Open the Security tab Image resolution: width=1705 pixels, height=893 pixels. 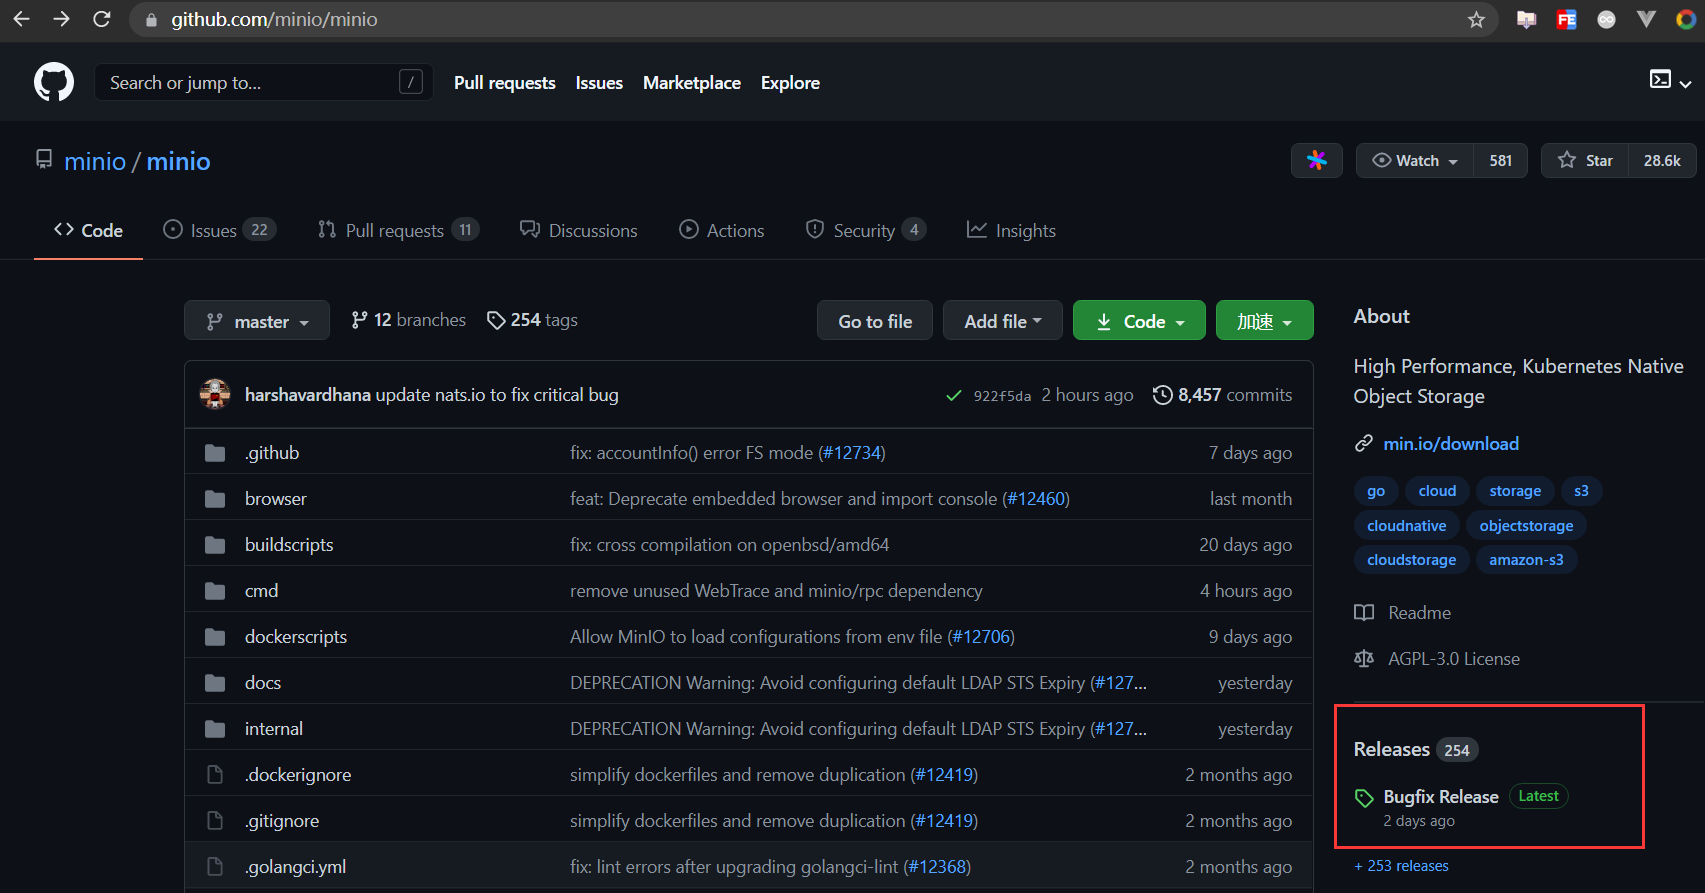tap(866, 230)
